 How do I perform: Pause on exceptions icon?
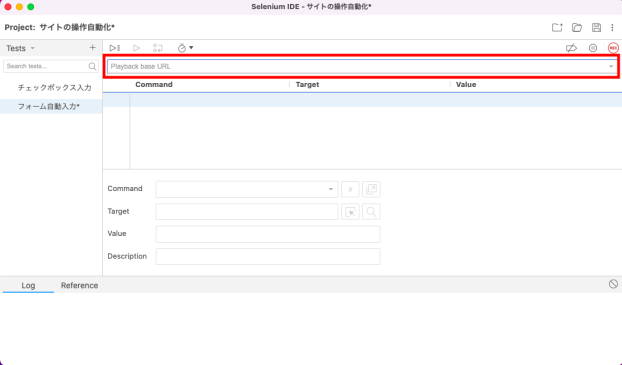click(593, 48)
